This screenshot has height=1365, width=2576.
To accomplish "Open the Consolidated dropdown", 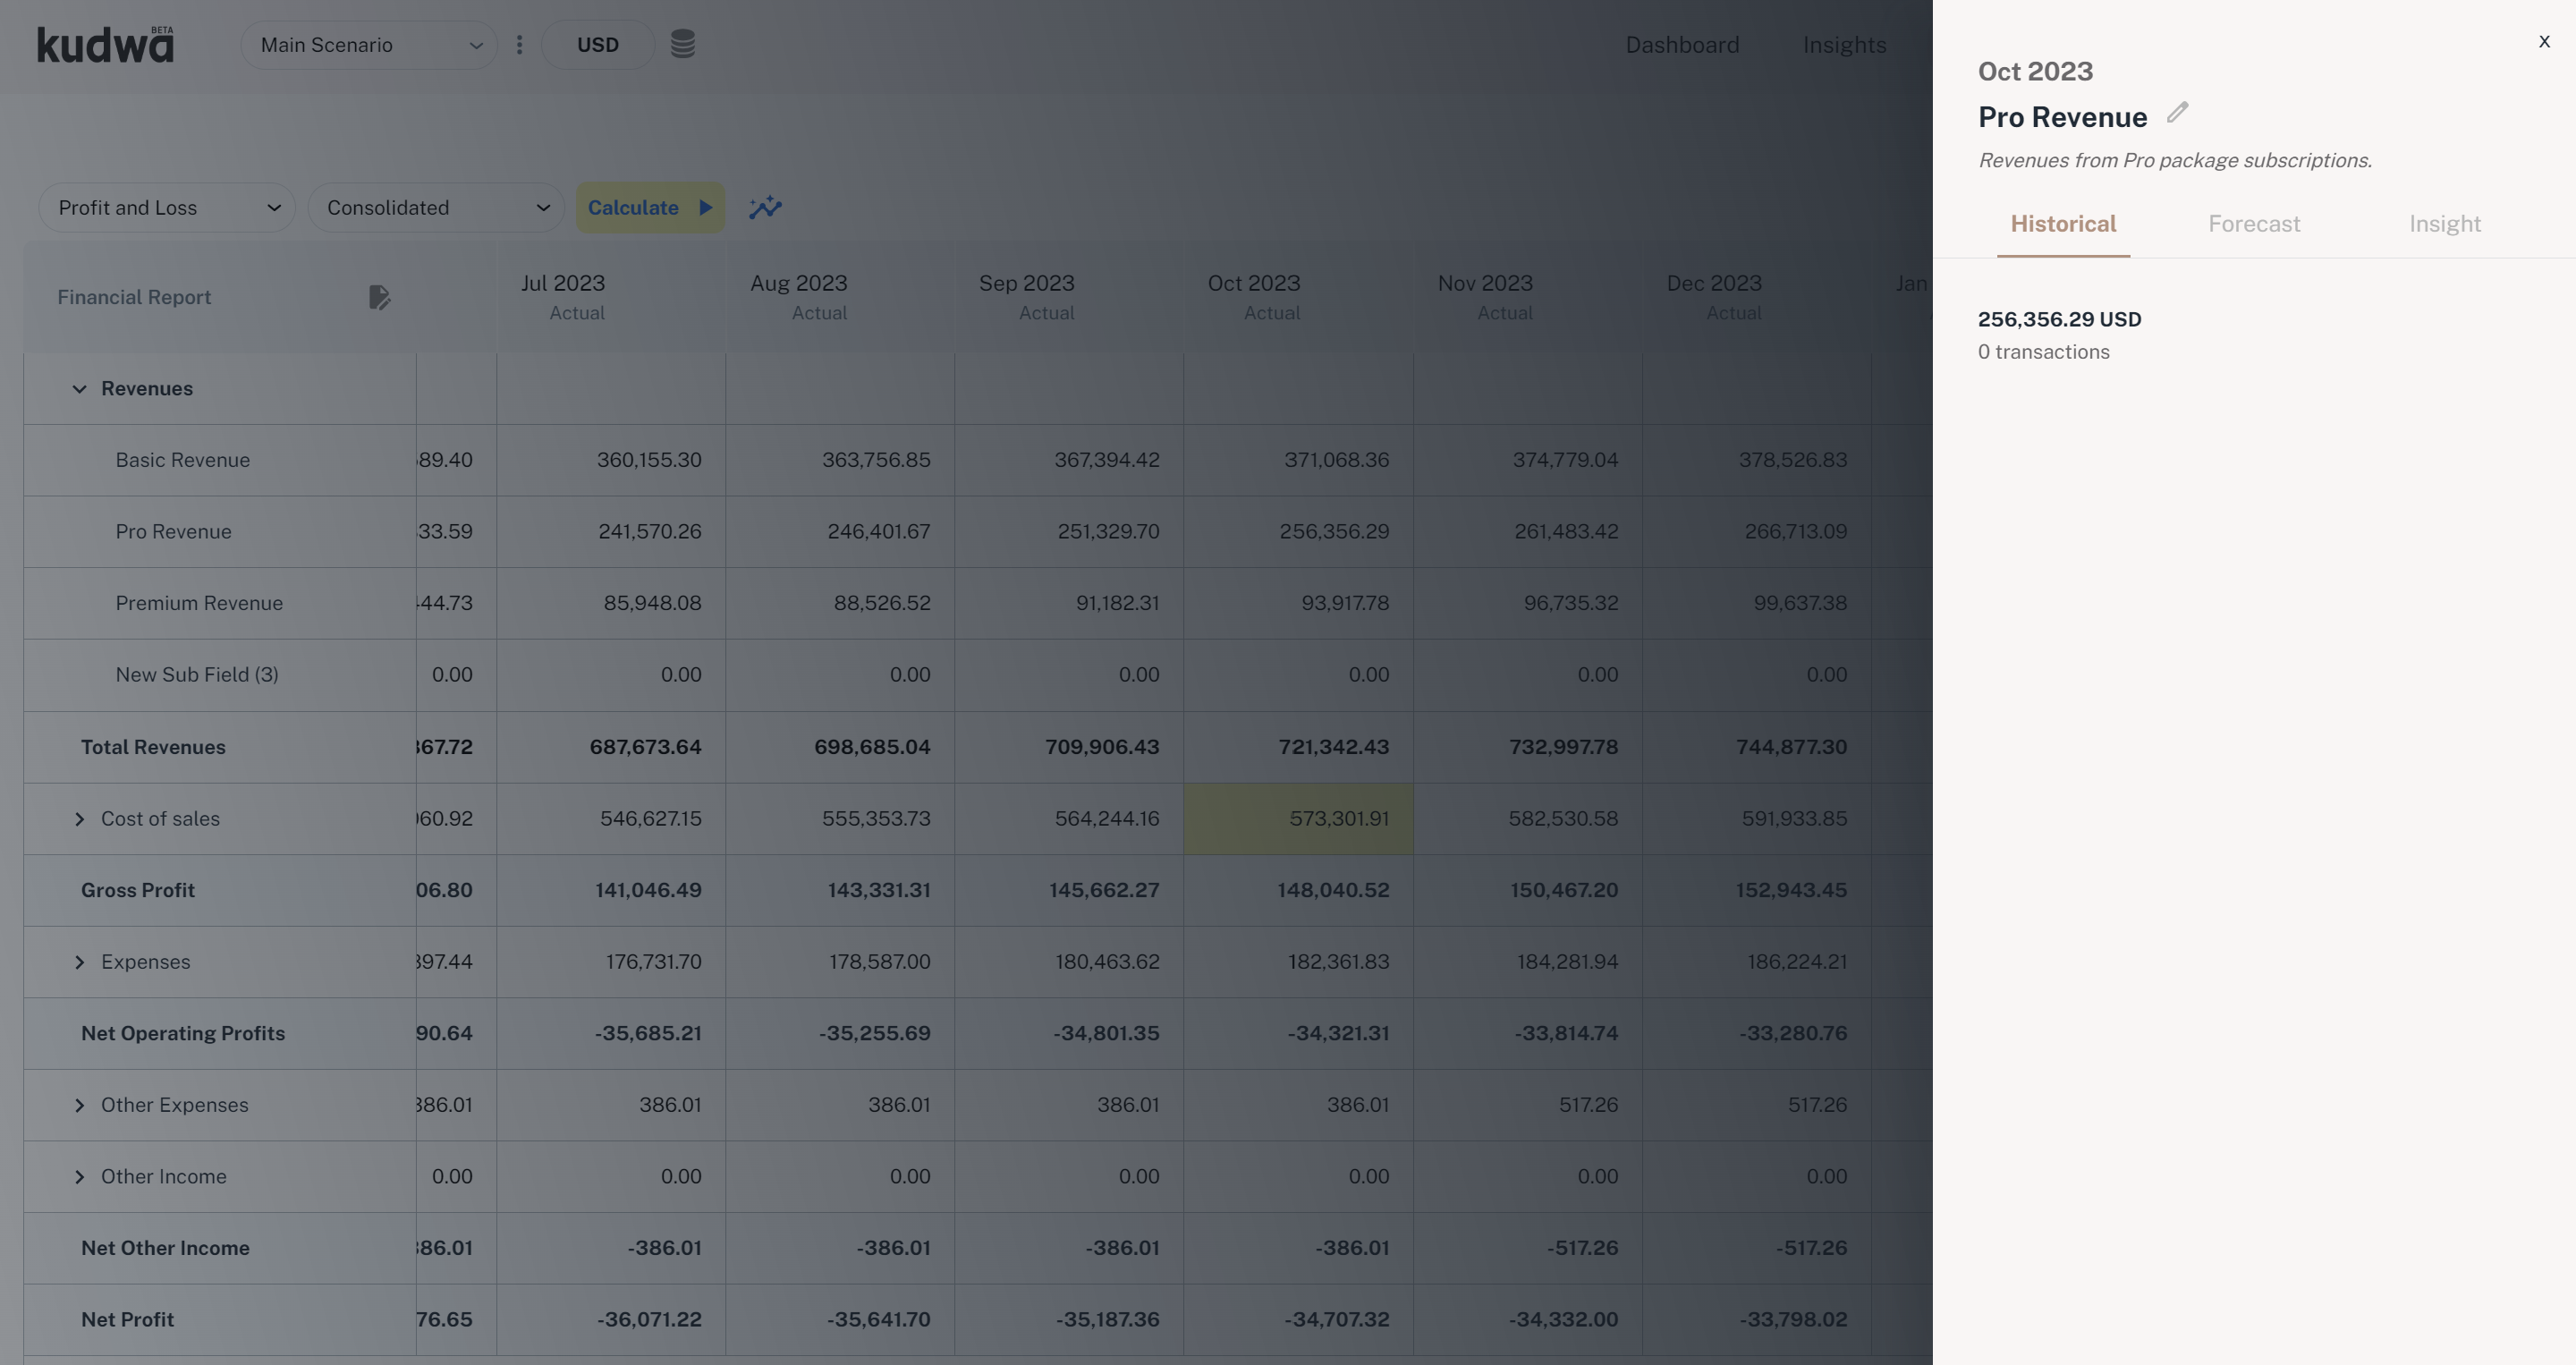I will 436,207.
